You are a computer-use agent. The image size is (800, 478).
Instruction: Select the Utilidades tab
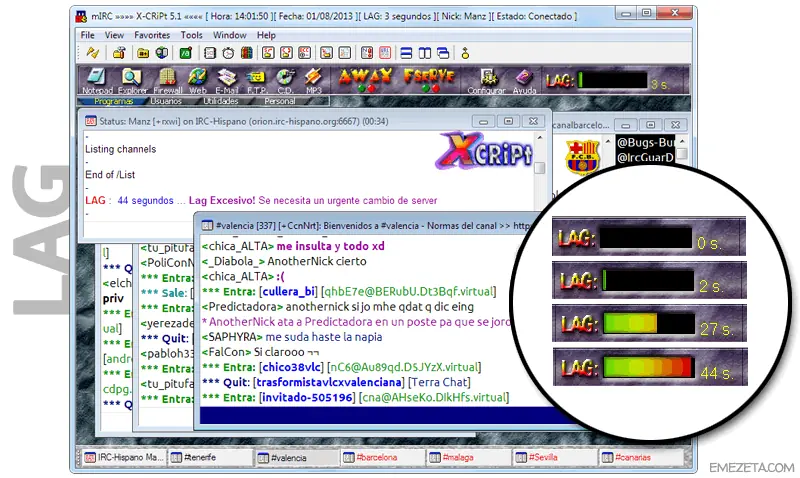220,101
